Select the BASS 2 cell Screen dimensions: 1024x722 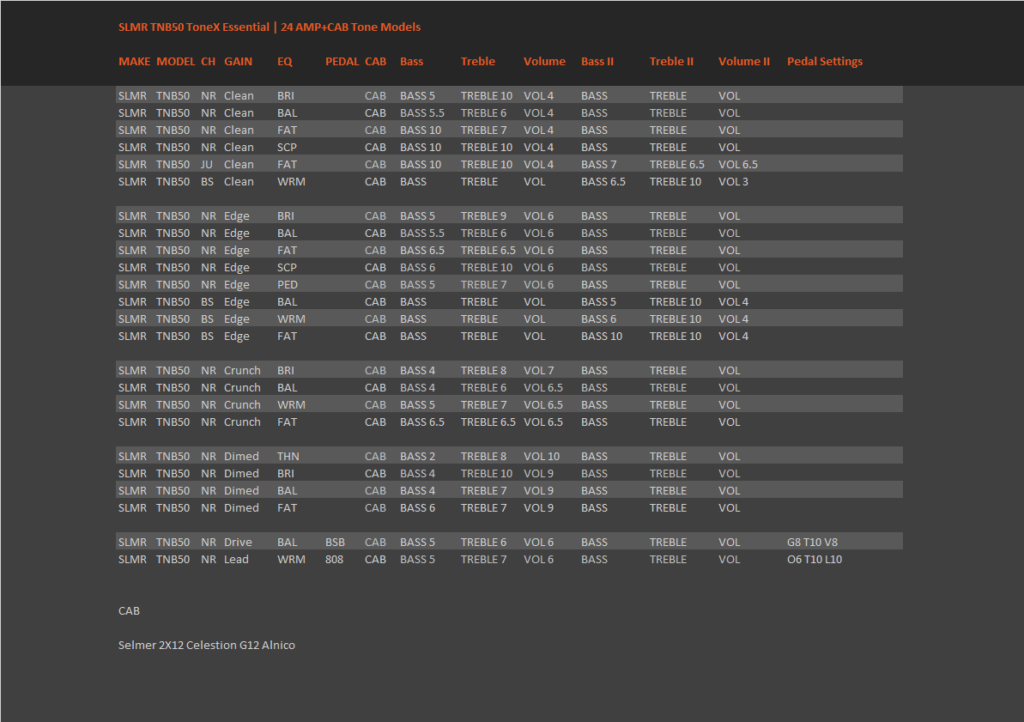tap(417, 456)
